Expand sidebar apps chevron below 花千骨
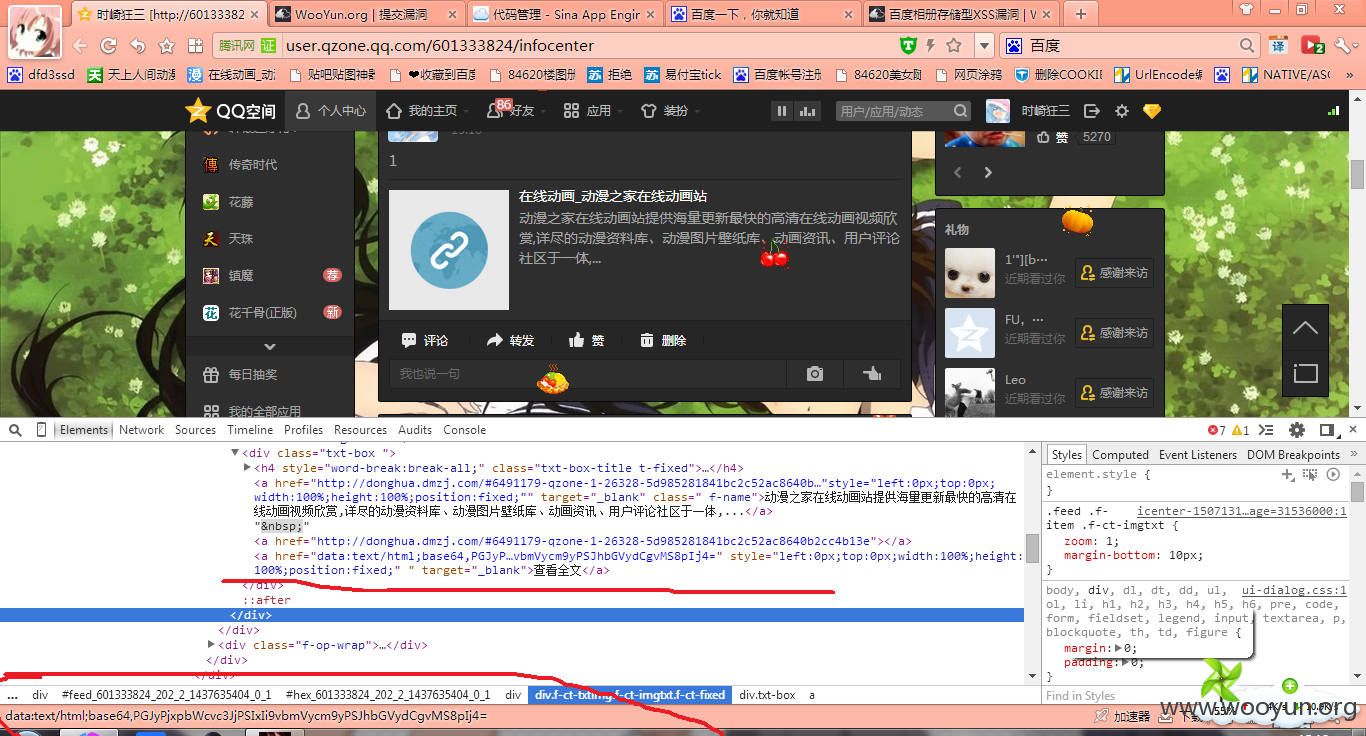Screen dimensions: 1366x736 [x=270, y=346]
